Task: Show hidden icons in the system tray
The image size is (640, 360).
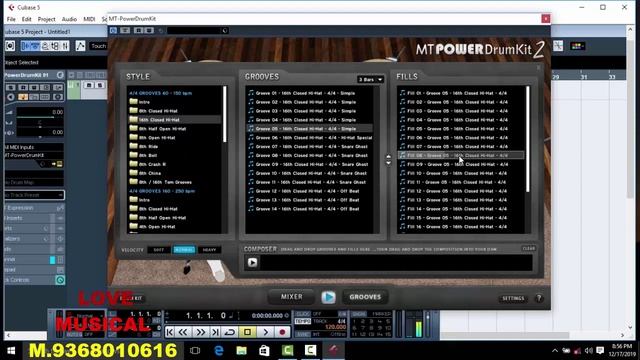Action: coord(554,351)
